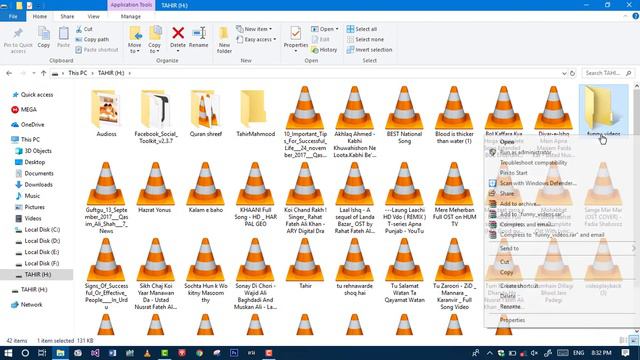640x360 pixels.
Task: Click Invert selection in ribbon
Action: point(369,50)
